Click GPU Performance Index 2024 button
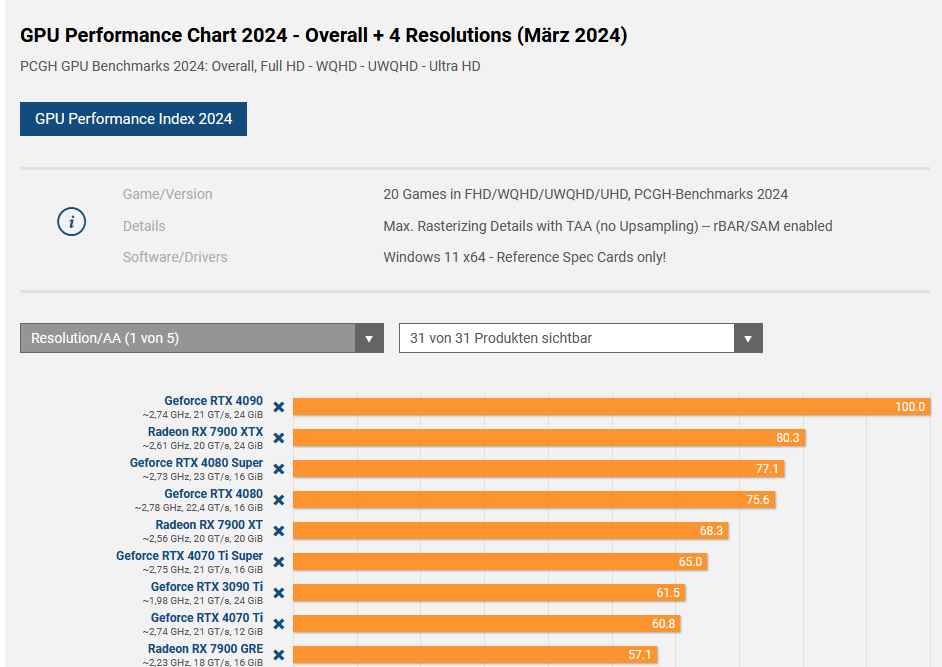The image size is (942, 667). pos(133,119)
